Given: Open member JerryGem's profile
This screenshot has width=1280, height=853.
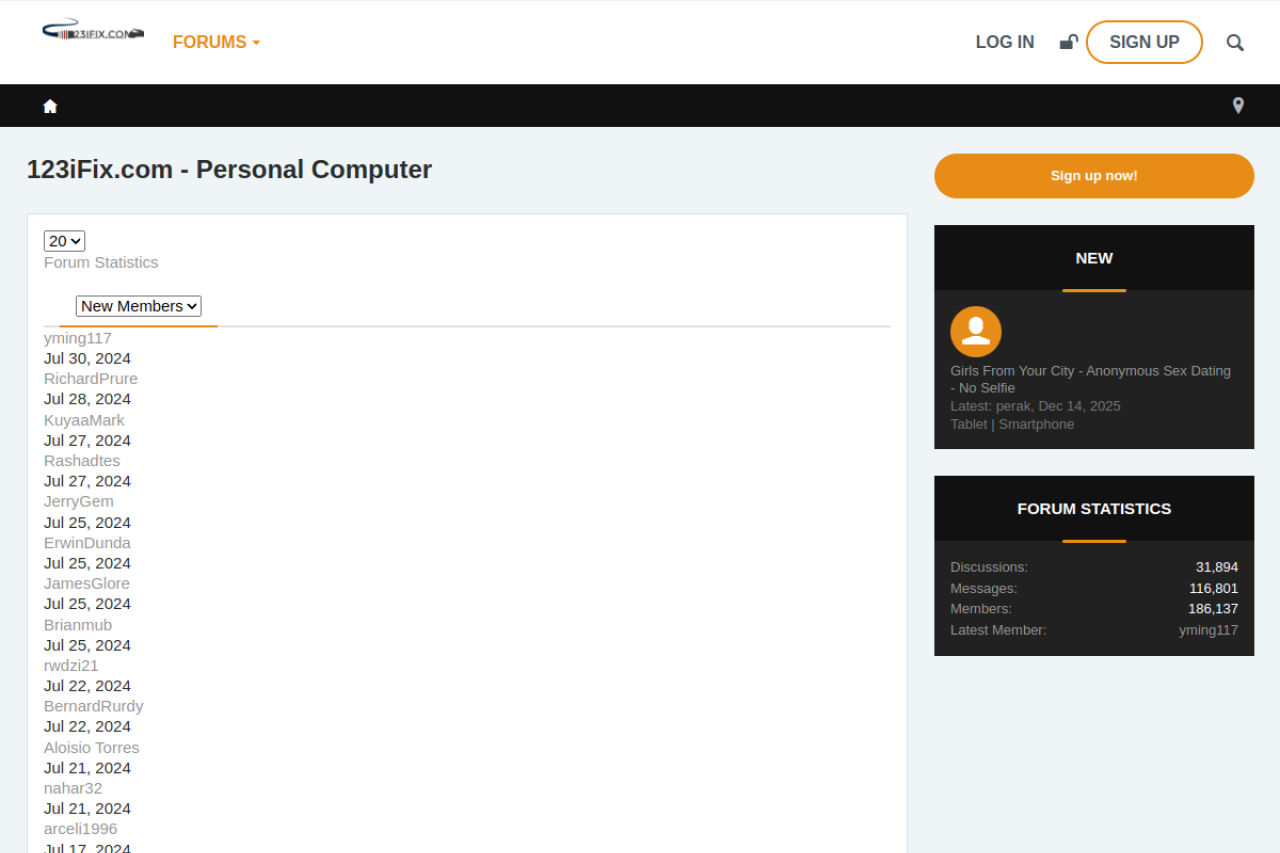Looking at the screenshot, I should [x=79, y=501].
